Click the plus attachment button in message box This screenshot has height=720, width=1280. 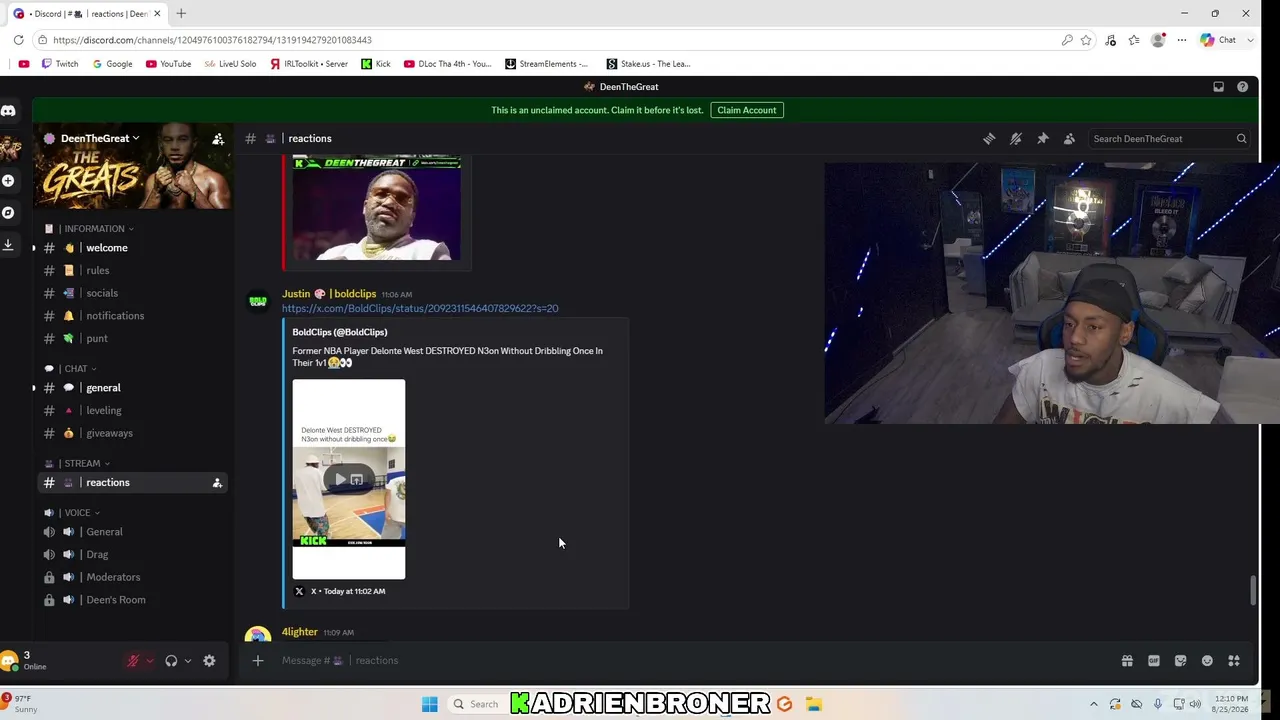[x=257, y=661]
